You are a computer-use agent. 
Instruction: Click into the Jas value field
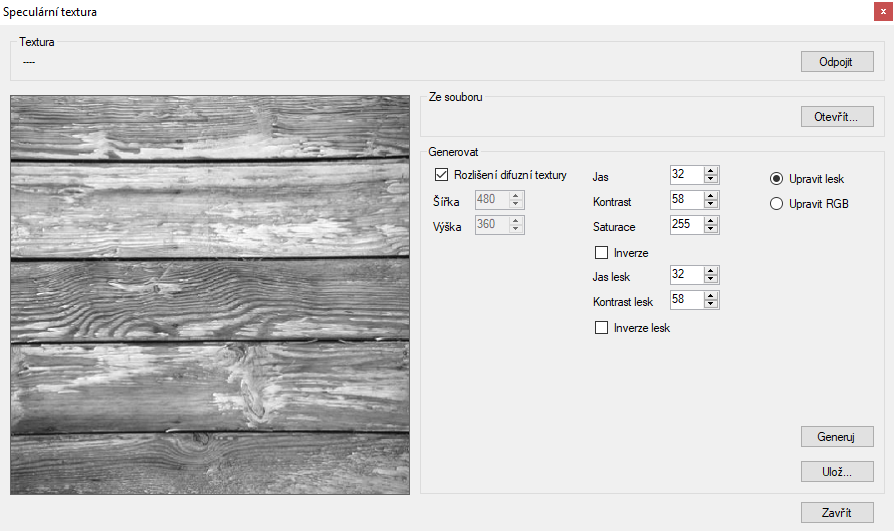pyautogui.click(x=686, y=175)
